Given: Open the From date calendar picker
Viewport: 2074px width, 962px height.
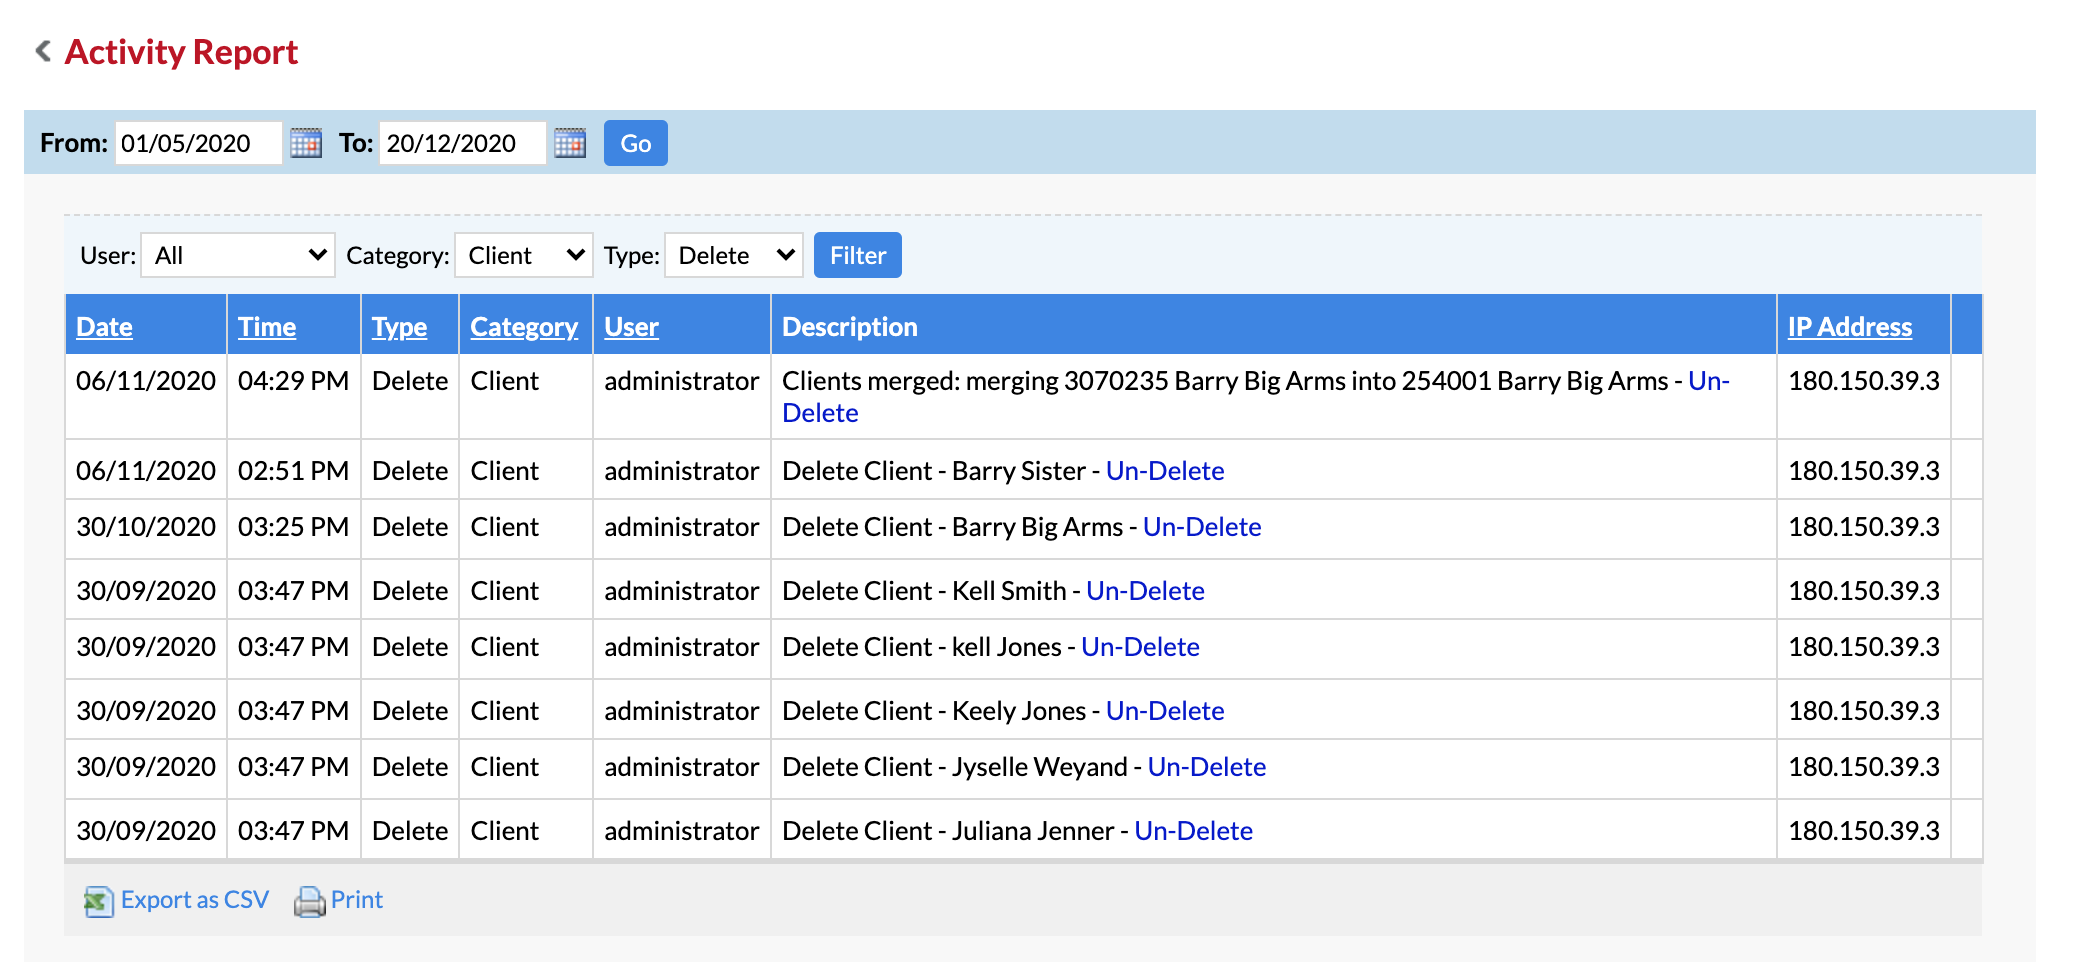Looking at the screenshot, I should tap(306, 143).
